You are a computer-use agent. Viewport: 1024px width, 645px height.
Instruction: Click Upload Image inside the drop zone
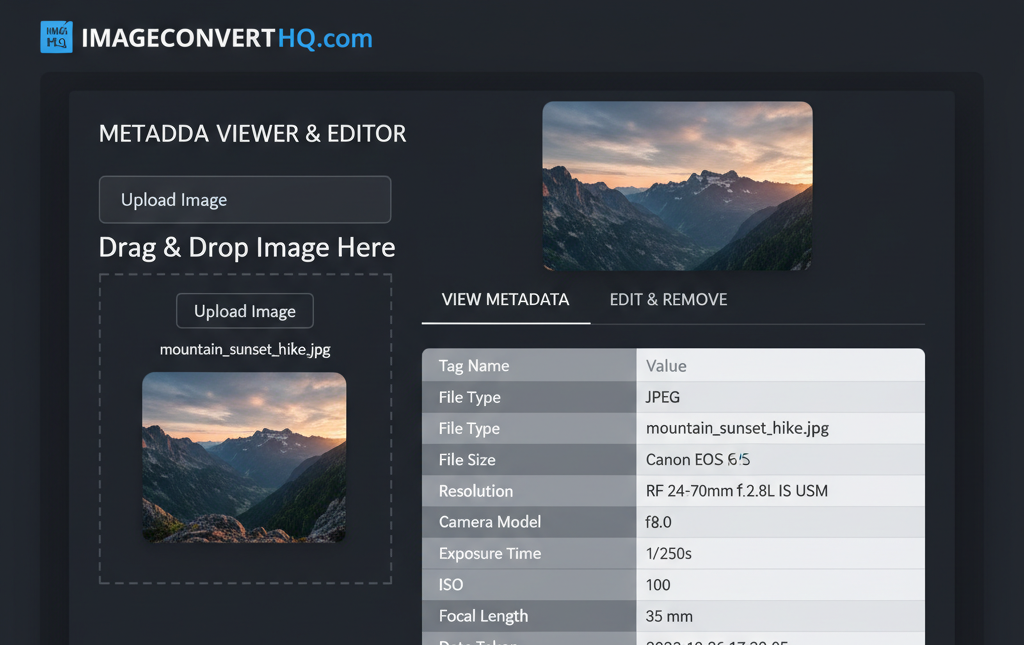[x=244, y=310]
